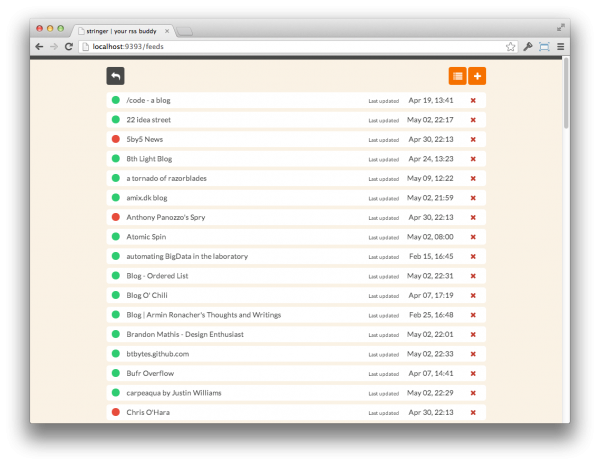Delete the '/code - a blog' feed
600x465 pixels.
click(473, 100)
